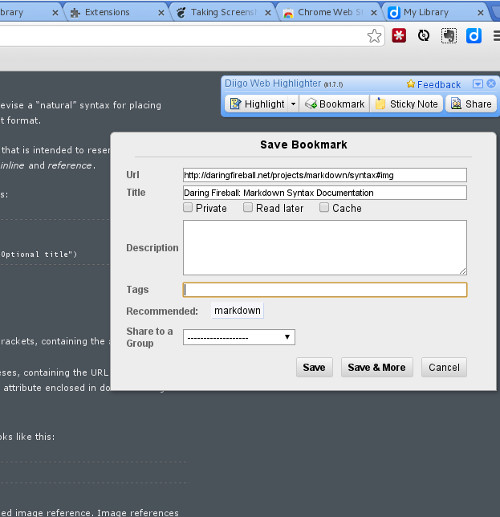
Task: Check the Cache checkbox
Action: 324,207
